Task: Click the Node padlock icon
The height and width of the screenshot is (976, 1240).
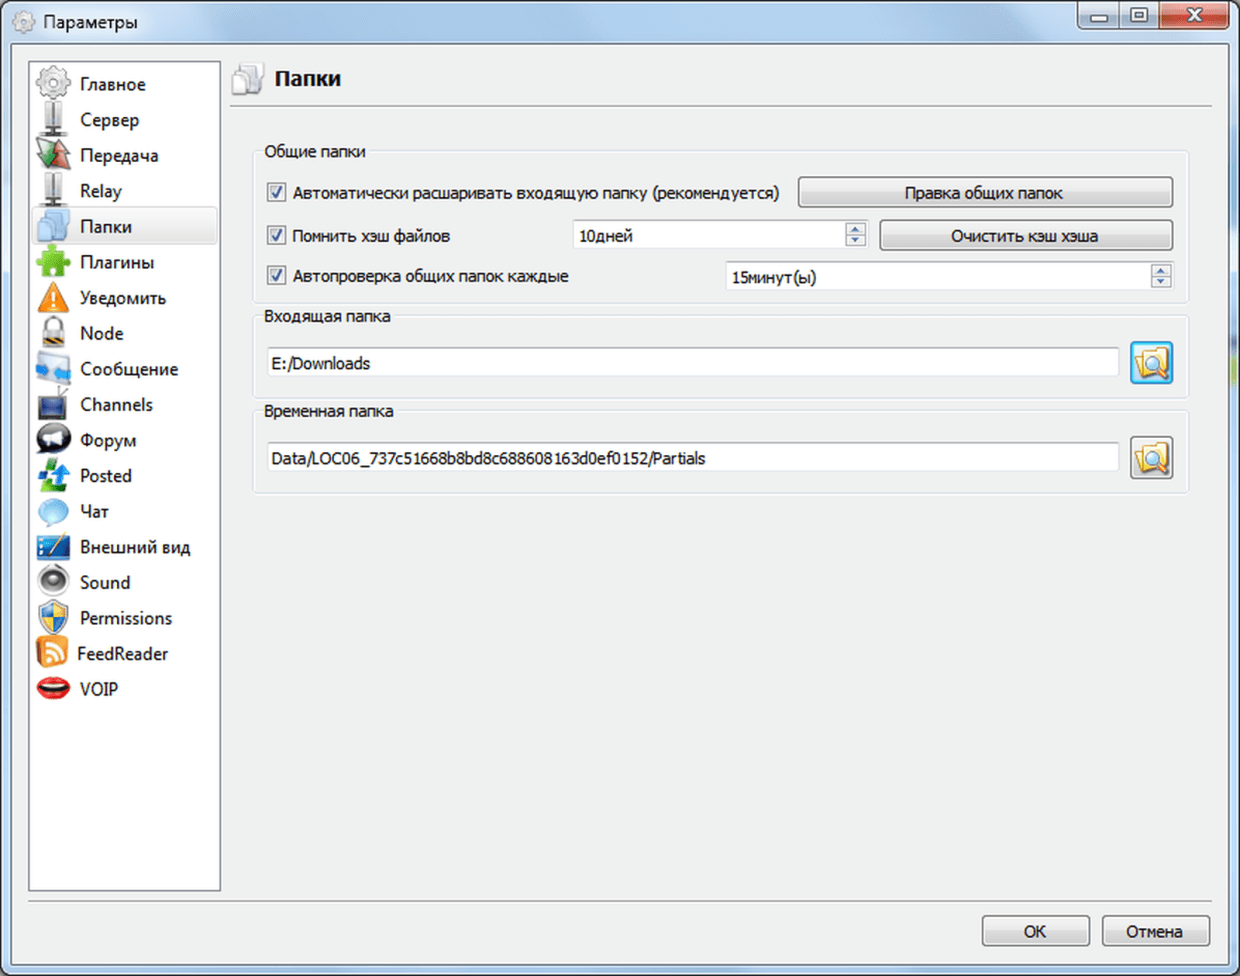Action: tap(53, 333)
